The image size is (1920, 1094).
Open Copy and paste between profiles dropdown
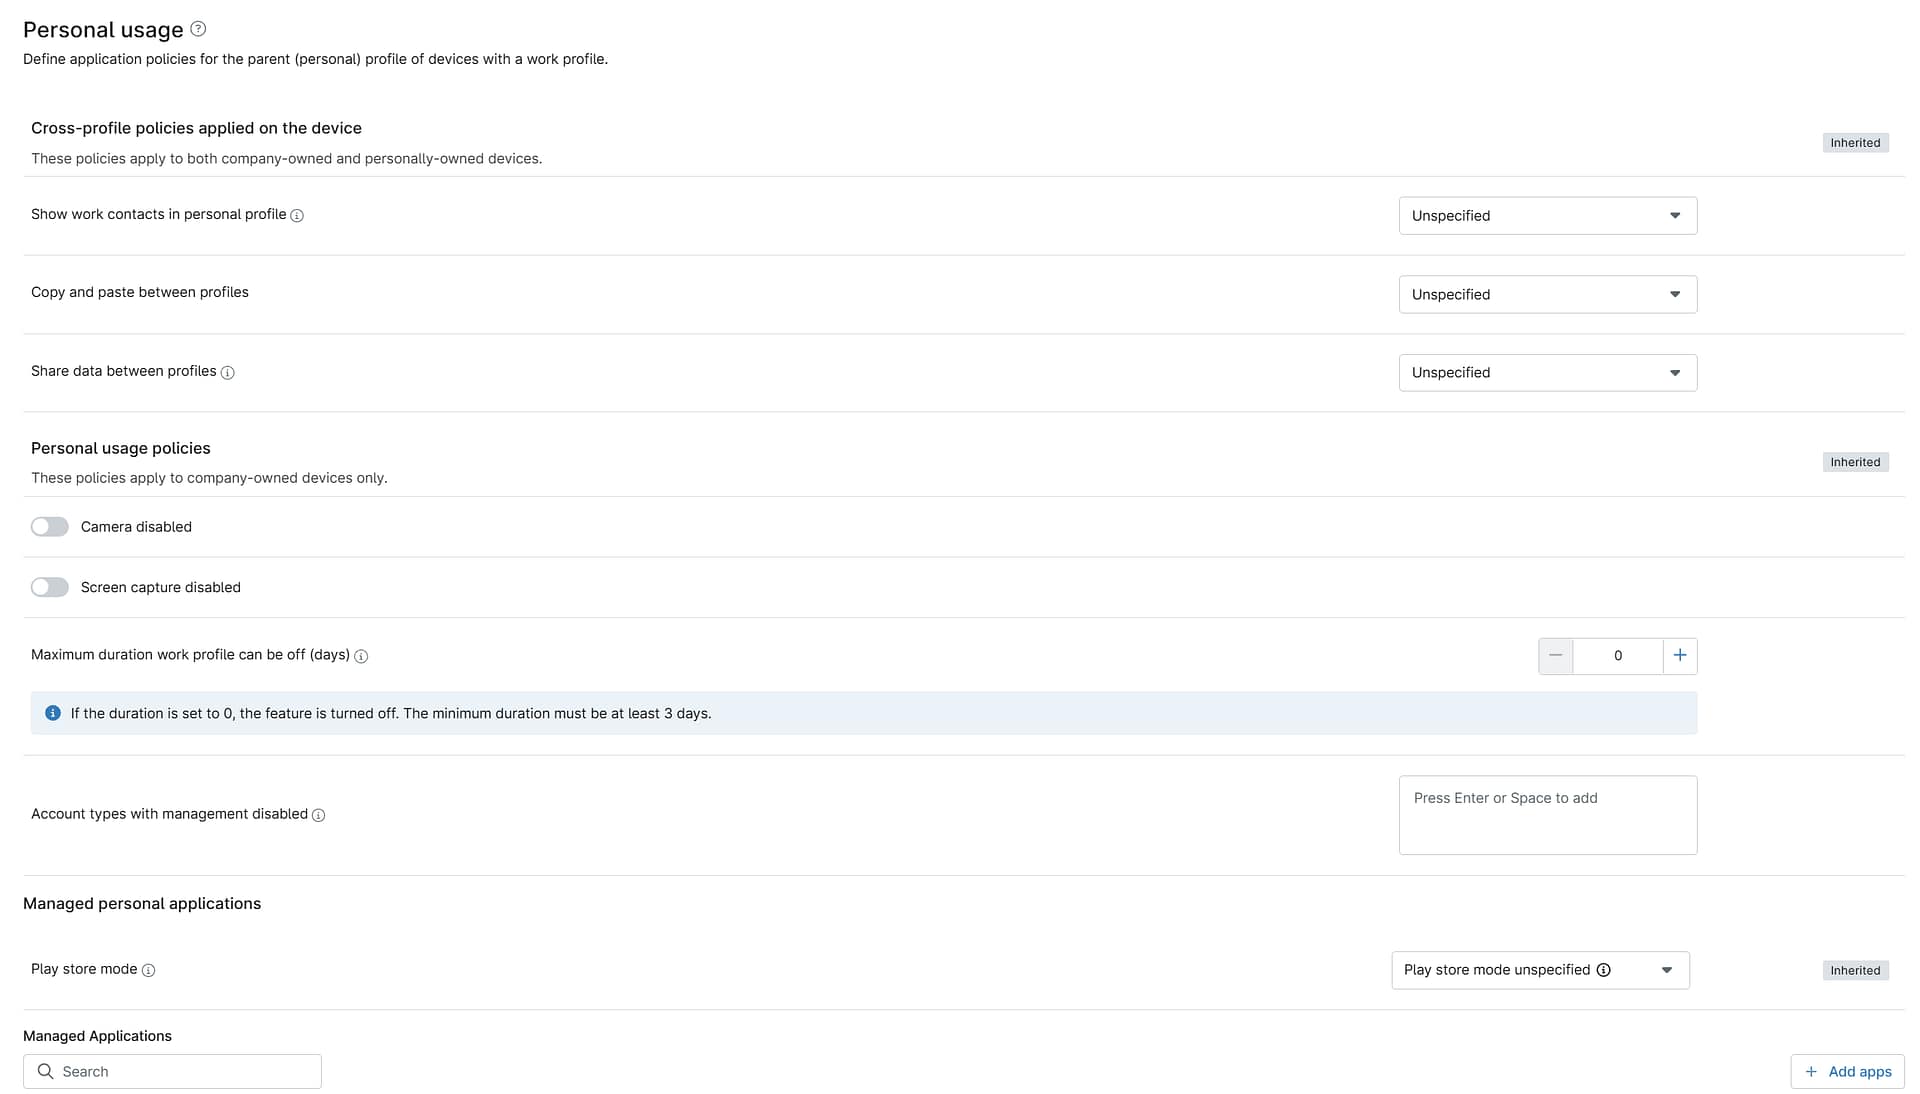coord(1547,295)
